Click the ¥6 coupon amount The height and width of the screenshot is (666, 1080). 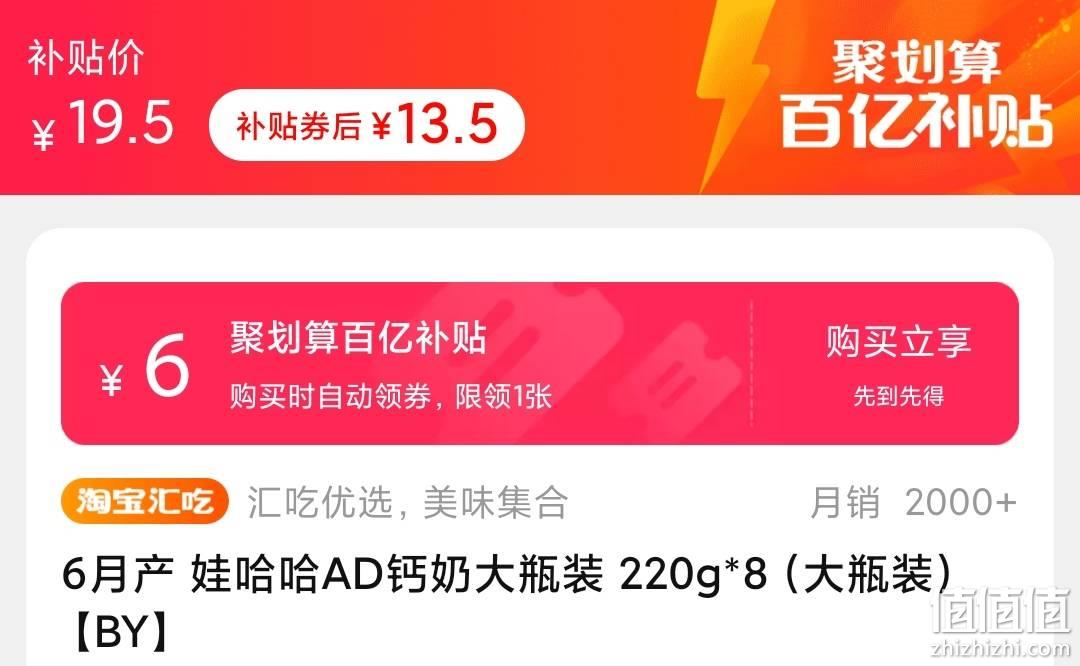tap(145, 366)
